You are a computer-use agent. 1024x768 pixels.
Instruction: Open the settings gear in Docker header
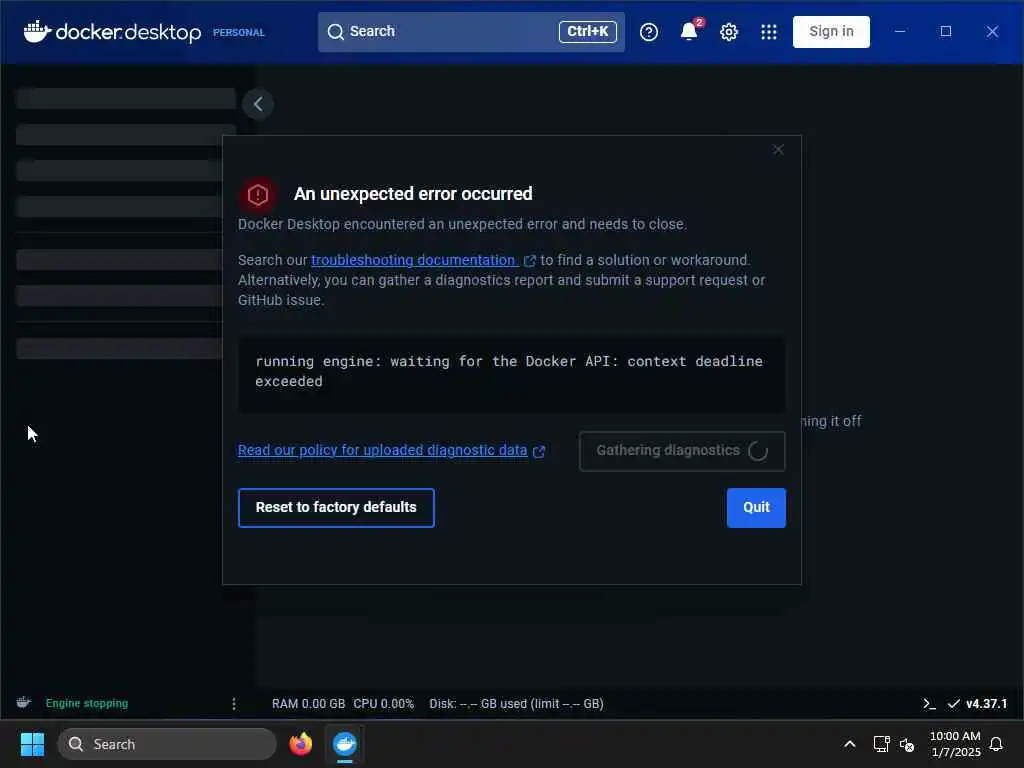click(x=729, y=31)
